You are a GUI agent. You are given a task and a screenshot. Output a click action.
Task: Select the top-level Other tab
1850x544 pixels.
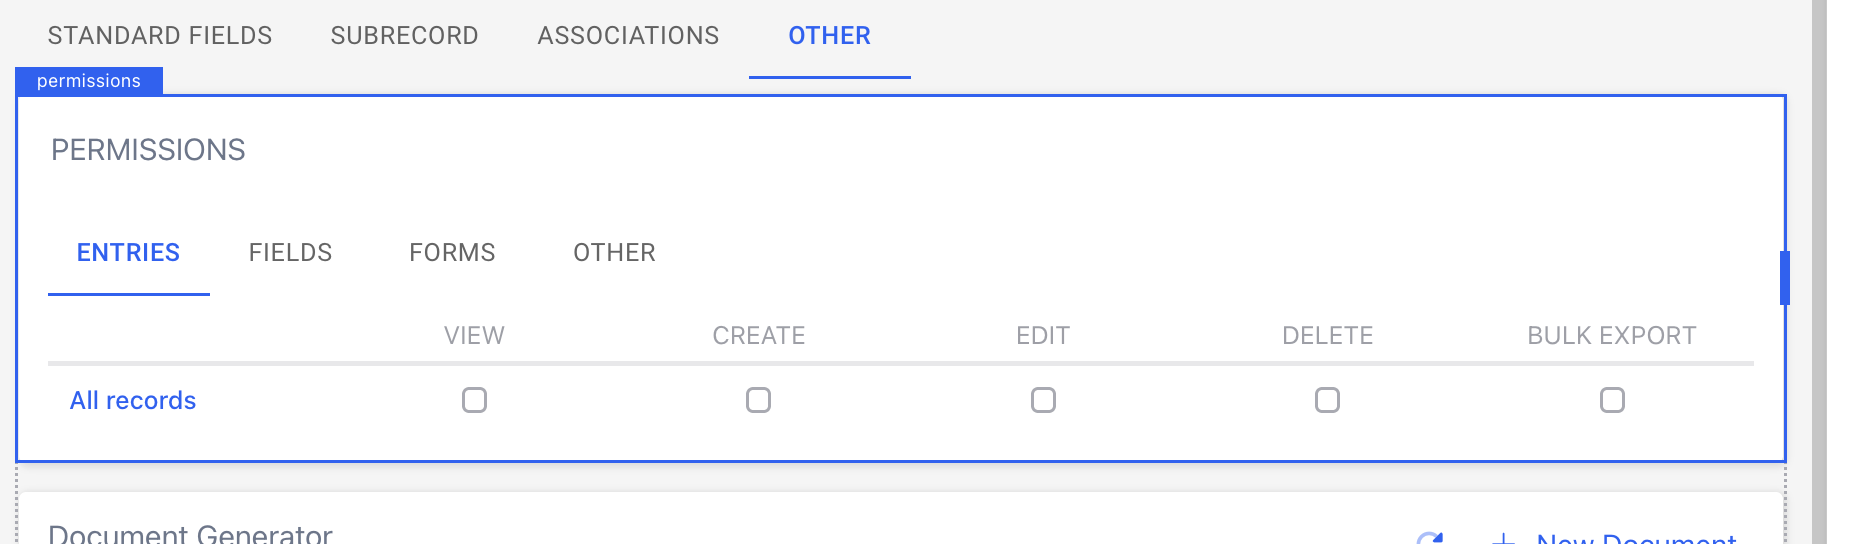point(829,36)
